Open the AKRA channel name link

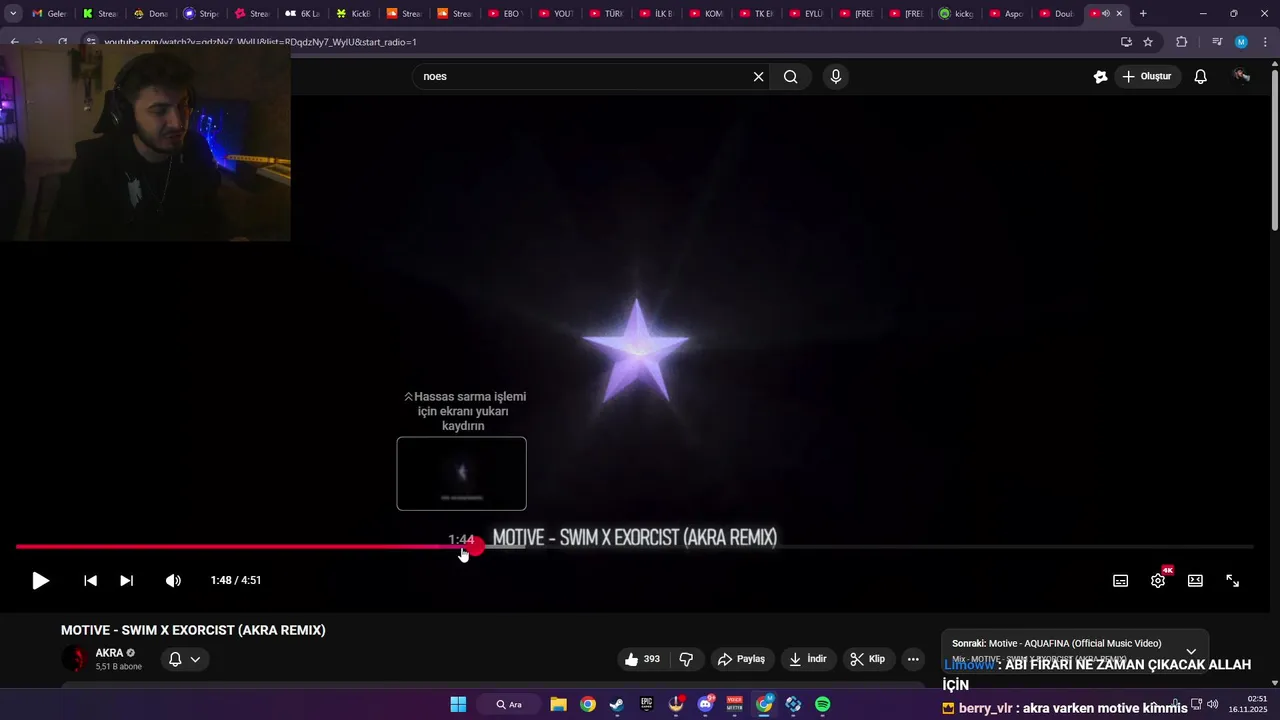point(109,653)
